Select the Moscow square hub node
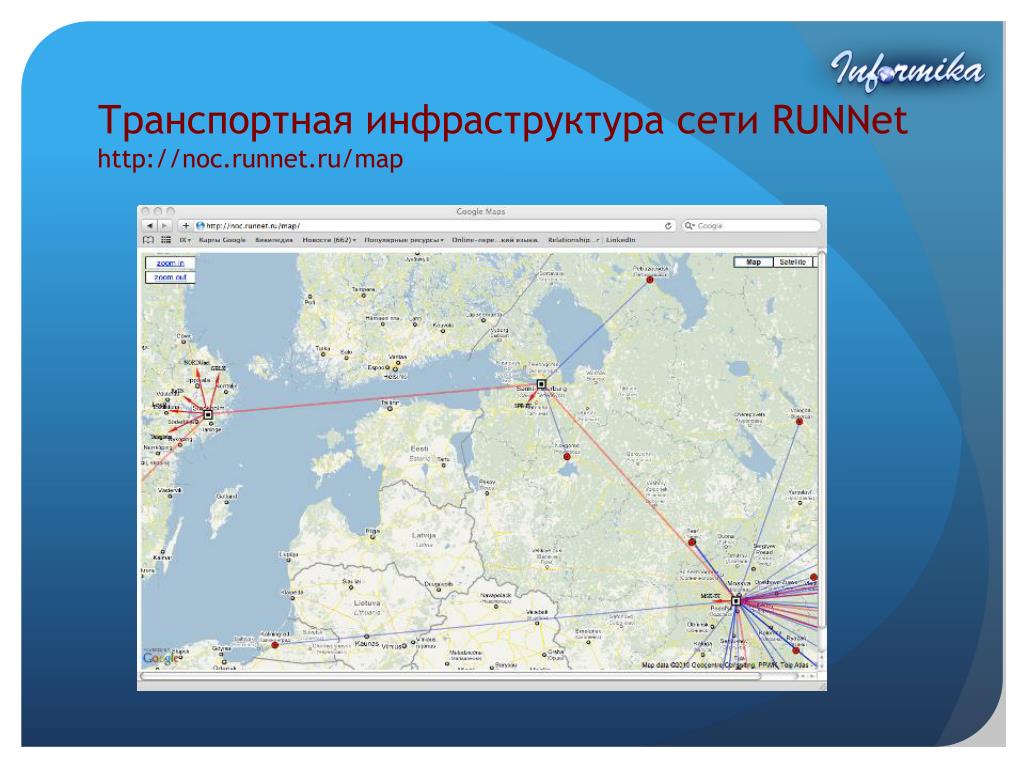The image size is (1024, 768). pos(736,601)
